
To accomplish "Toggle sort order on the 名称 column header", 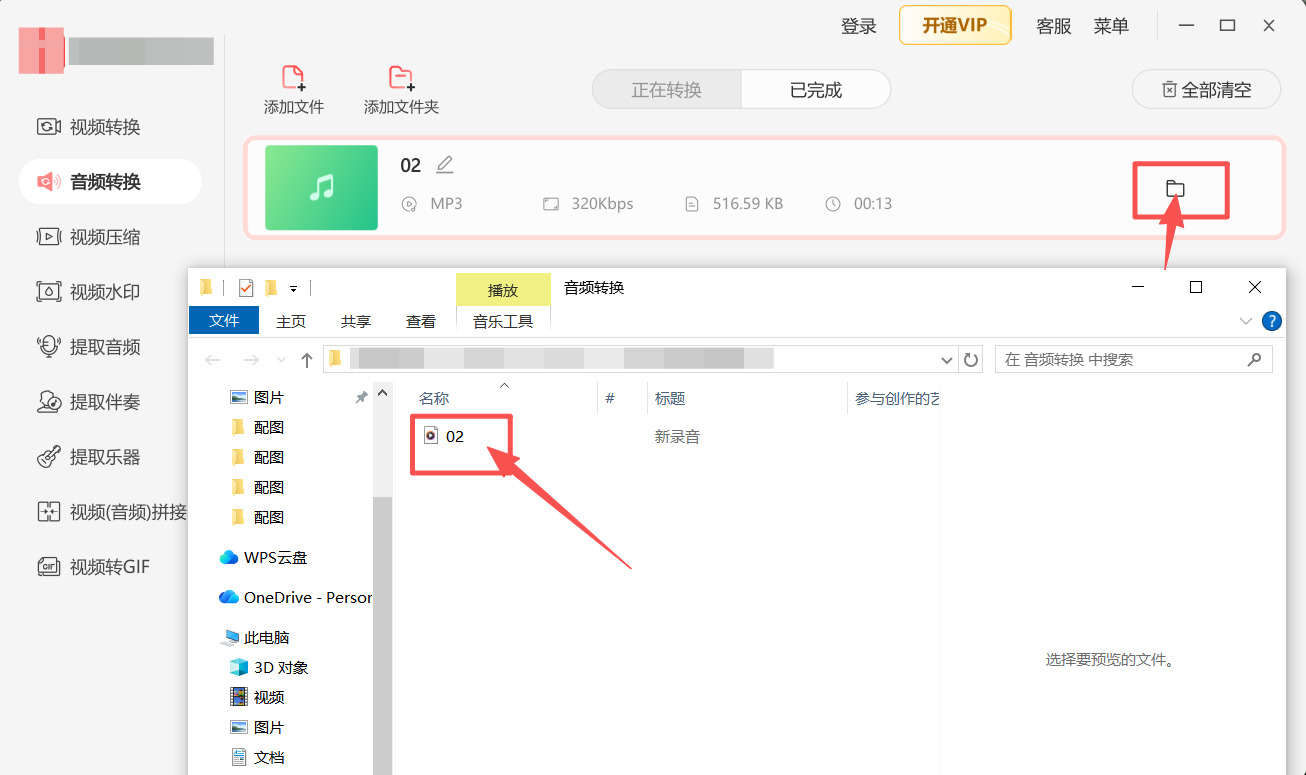I will coord(434,397).
